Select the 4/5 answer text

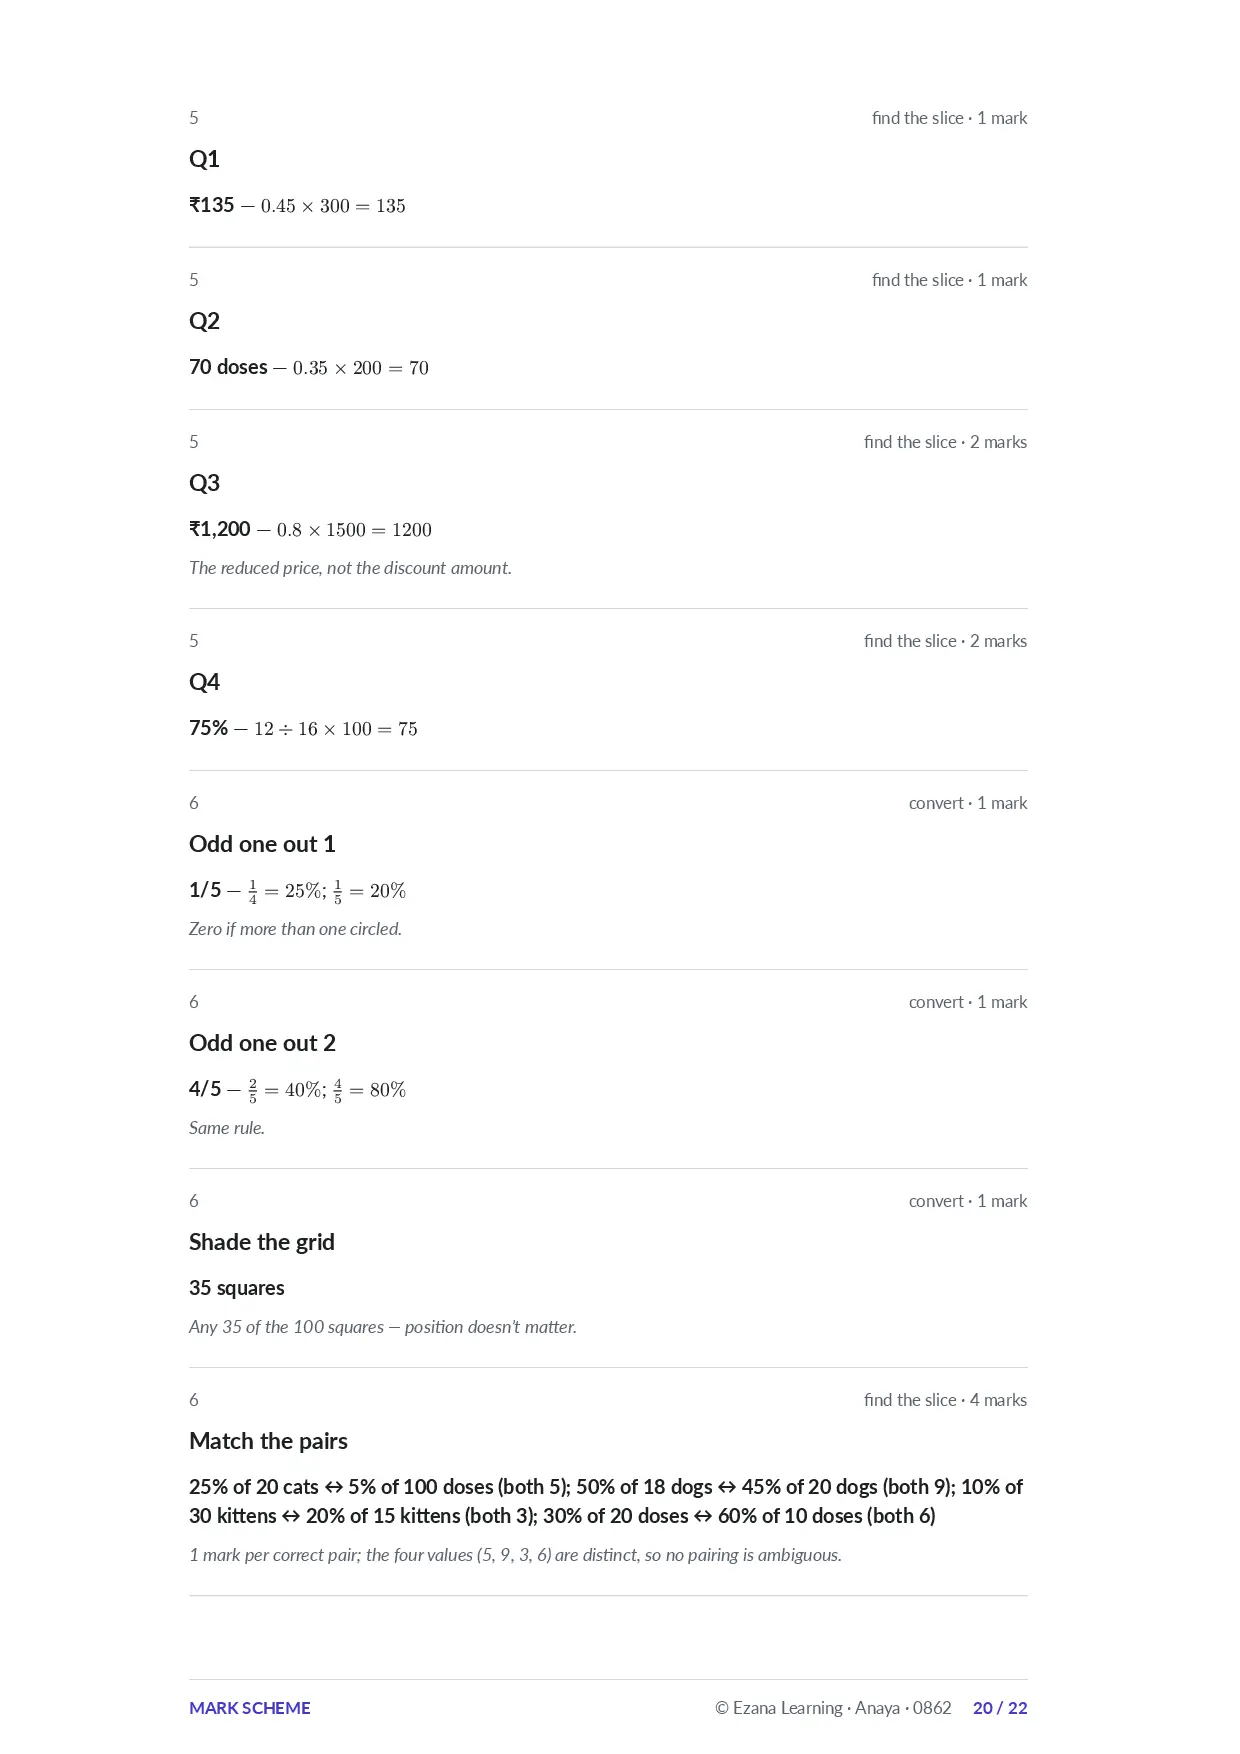(205, 1089)
